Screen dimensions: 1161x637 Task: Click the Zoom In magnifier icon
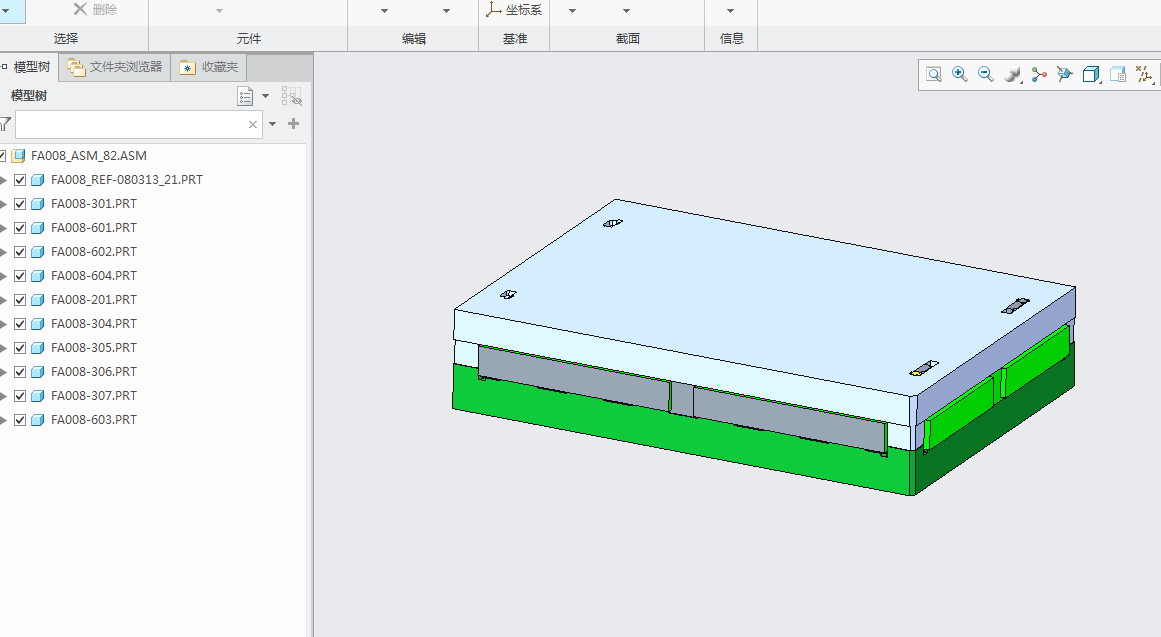pyautogui.click(x=960, y=74)
